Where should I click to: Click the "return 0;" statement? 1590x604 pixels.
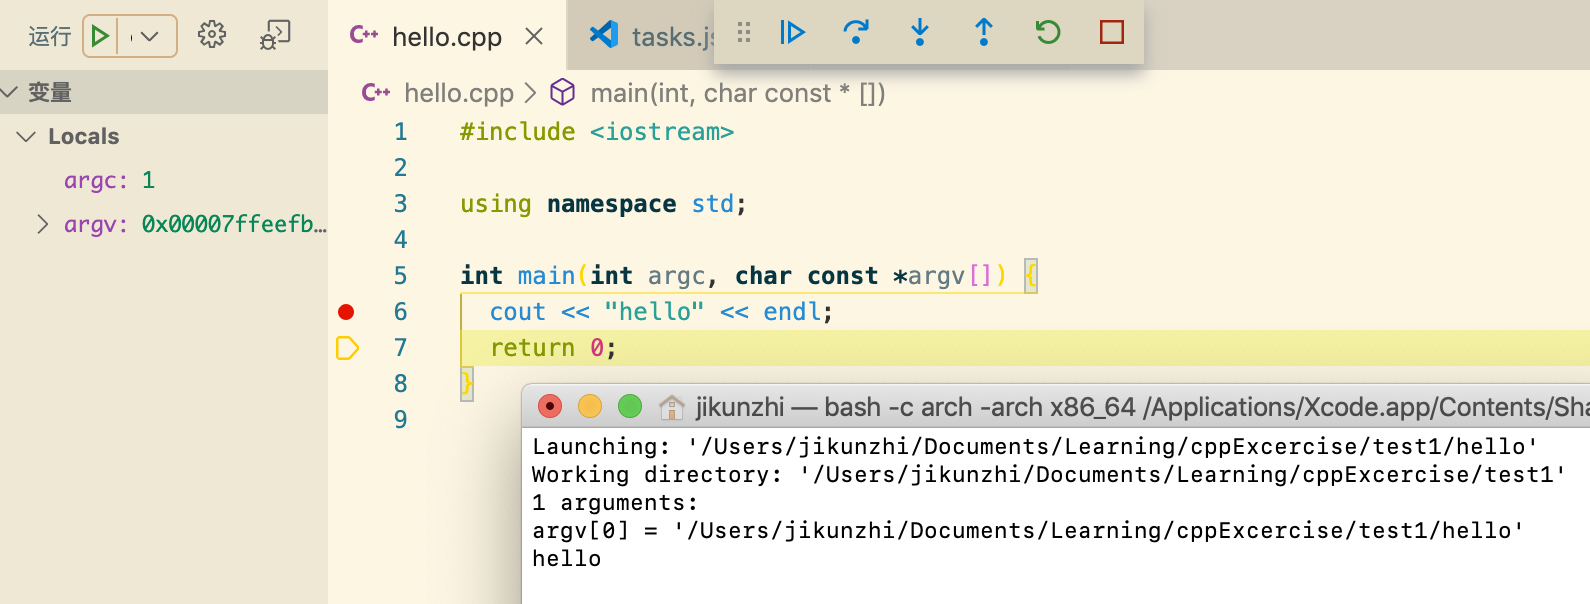[553, 348]
